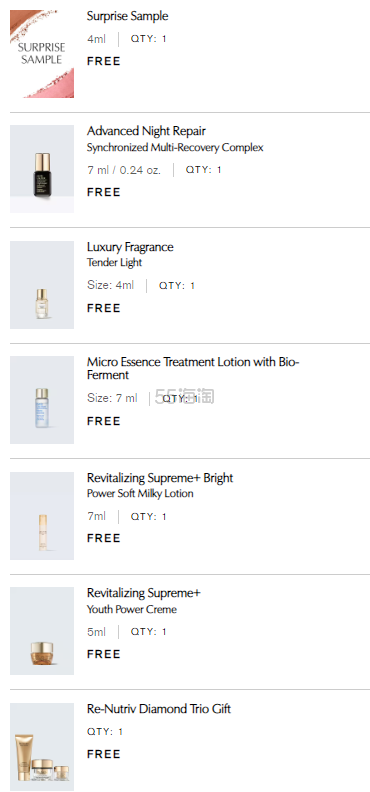370x792 pixels.
Task: Click the Surprise Sample product image
Action: point(42,54)
